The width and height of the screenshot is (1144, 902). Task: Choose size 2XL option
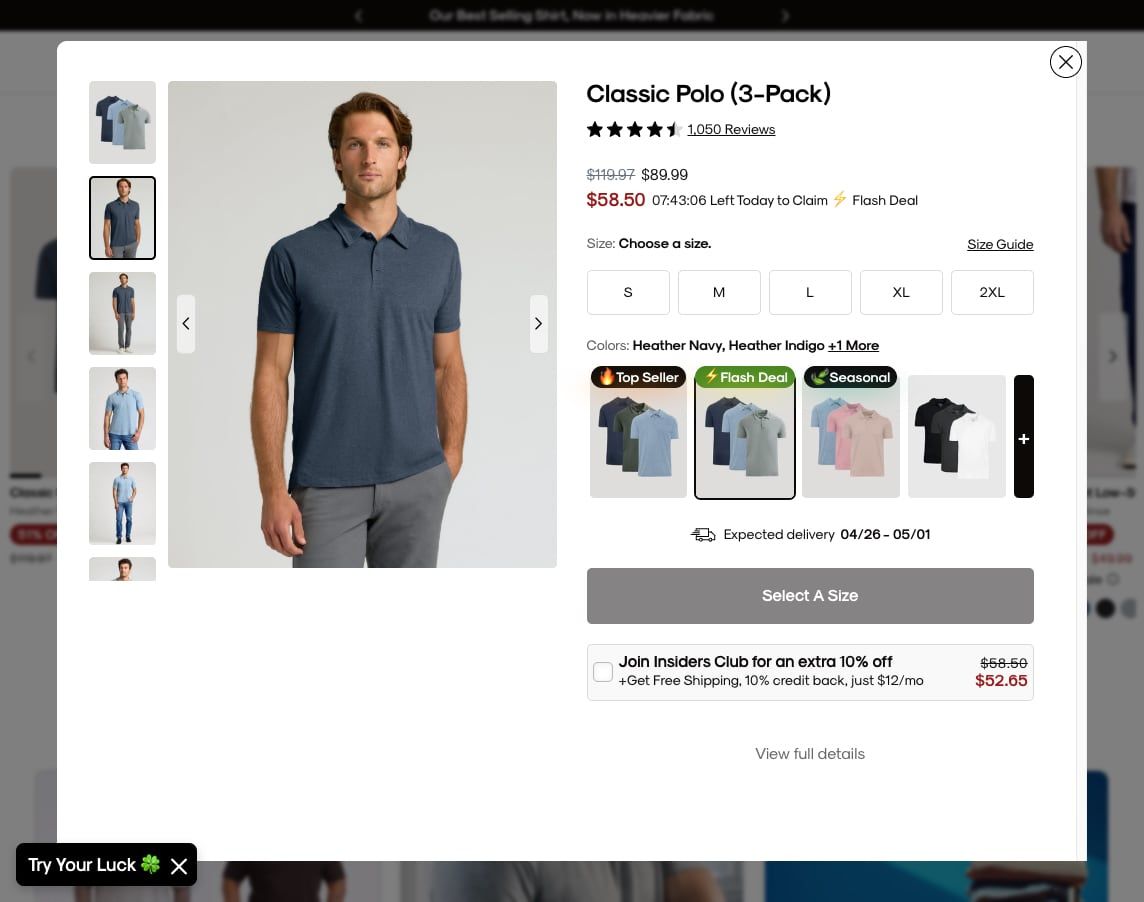(x=992, y=292)
